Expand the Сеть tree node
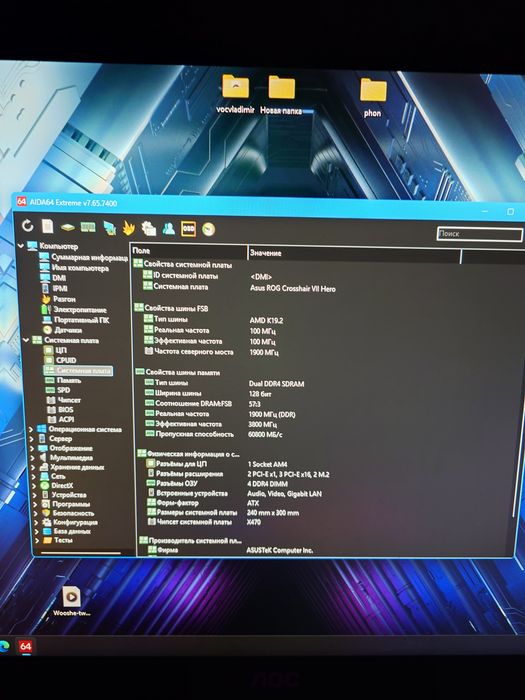525x700 pixels. point(33,476)
